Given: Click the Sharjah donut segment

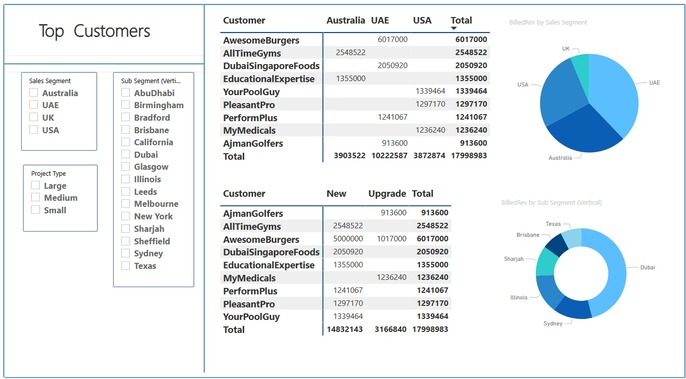Looking at the screenshot, I should (x=548, y=262).
